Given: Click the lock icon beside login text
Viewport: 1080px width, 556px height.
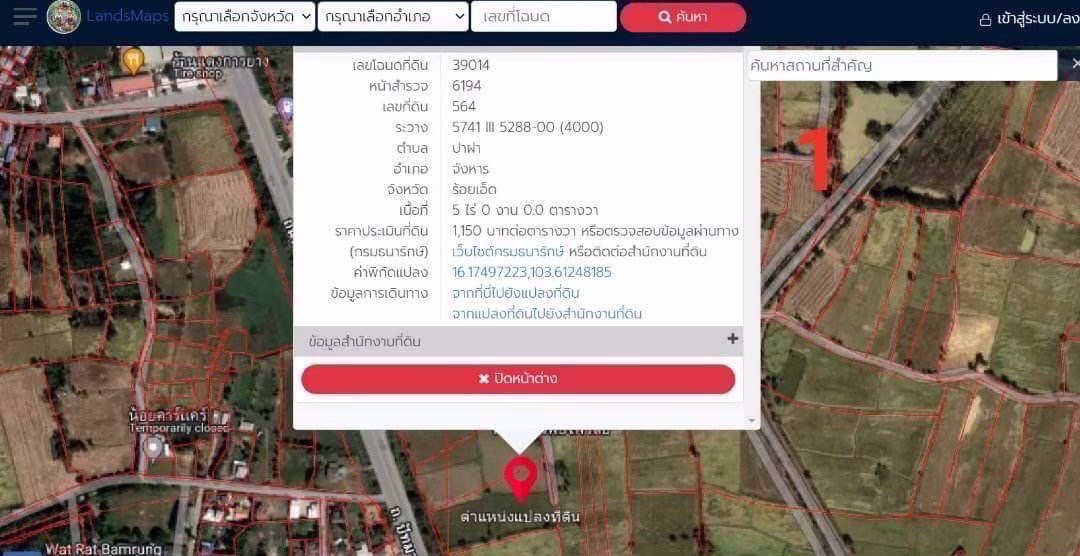Looking at the screenshot, I should pos(985,19).
